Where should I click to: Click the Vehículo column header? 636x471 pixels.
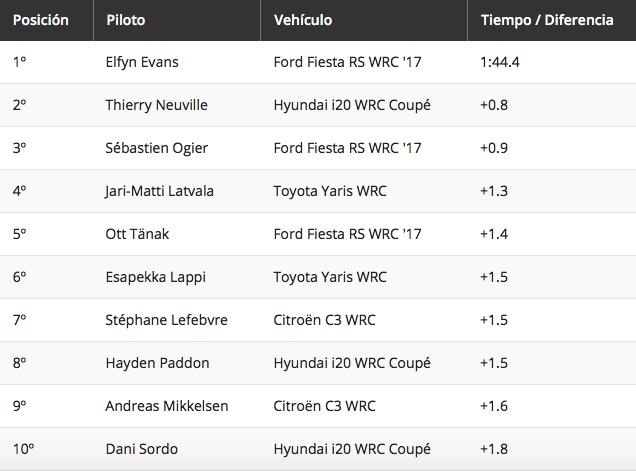coord(303,20)
